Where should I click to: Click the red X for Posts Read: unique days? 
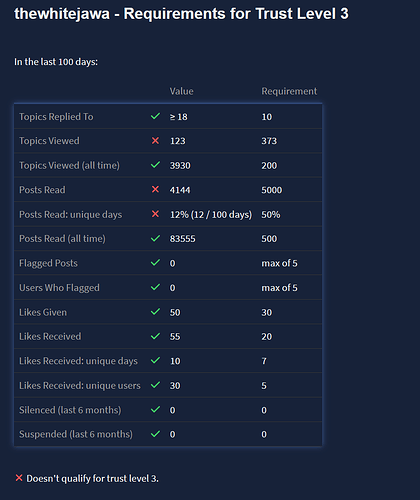pos(155,214)
